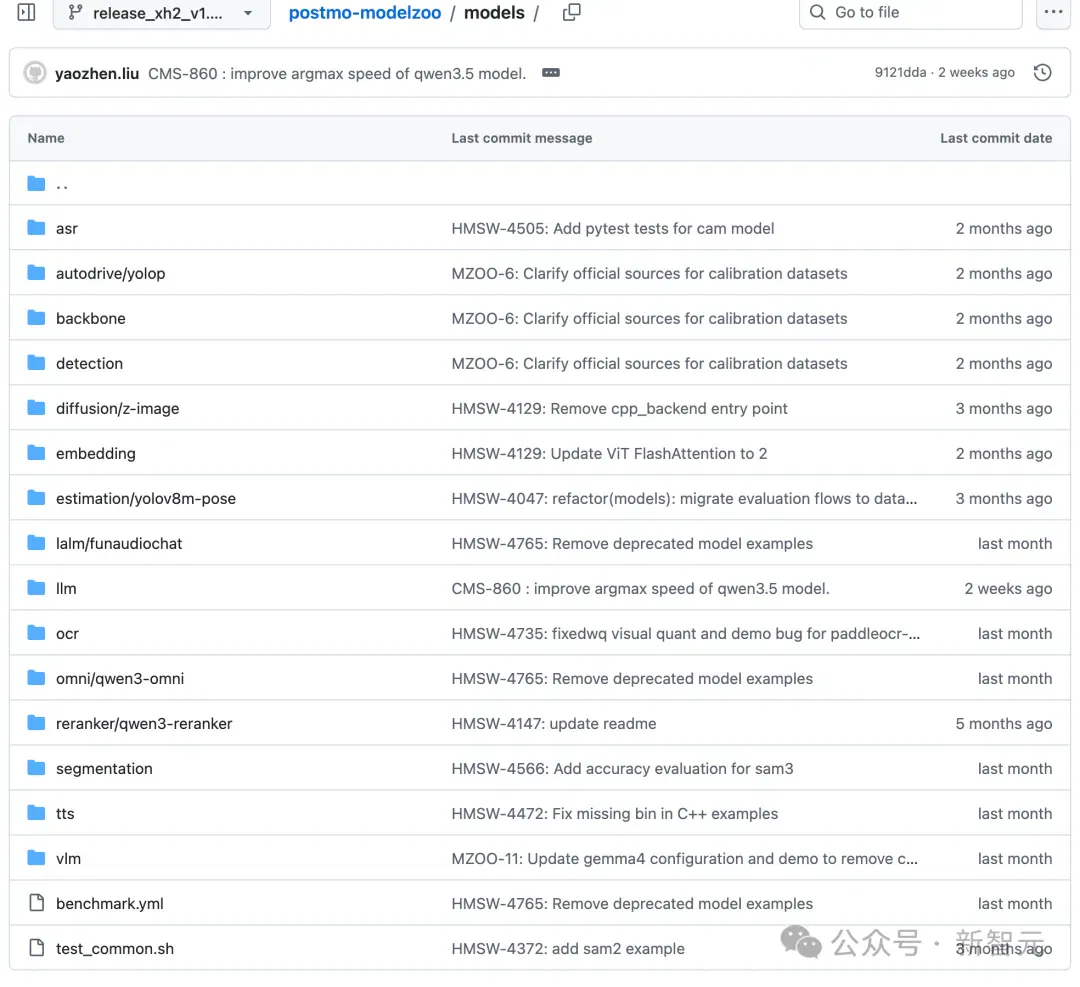Open the omni/qwen3-omni folder icon
Screen dimensions: 1080x987
[x=37, y=678]
